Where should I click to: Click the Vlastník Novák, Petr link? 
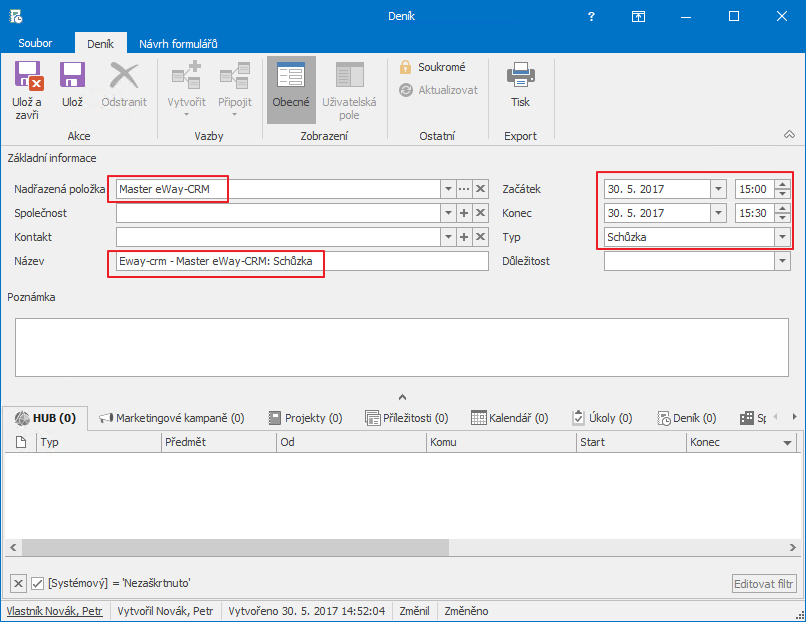point(54,611)
